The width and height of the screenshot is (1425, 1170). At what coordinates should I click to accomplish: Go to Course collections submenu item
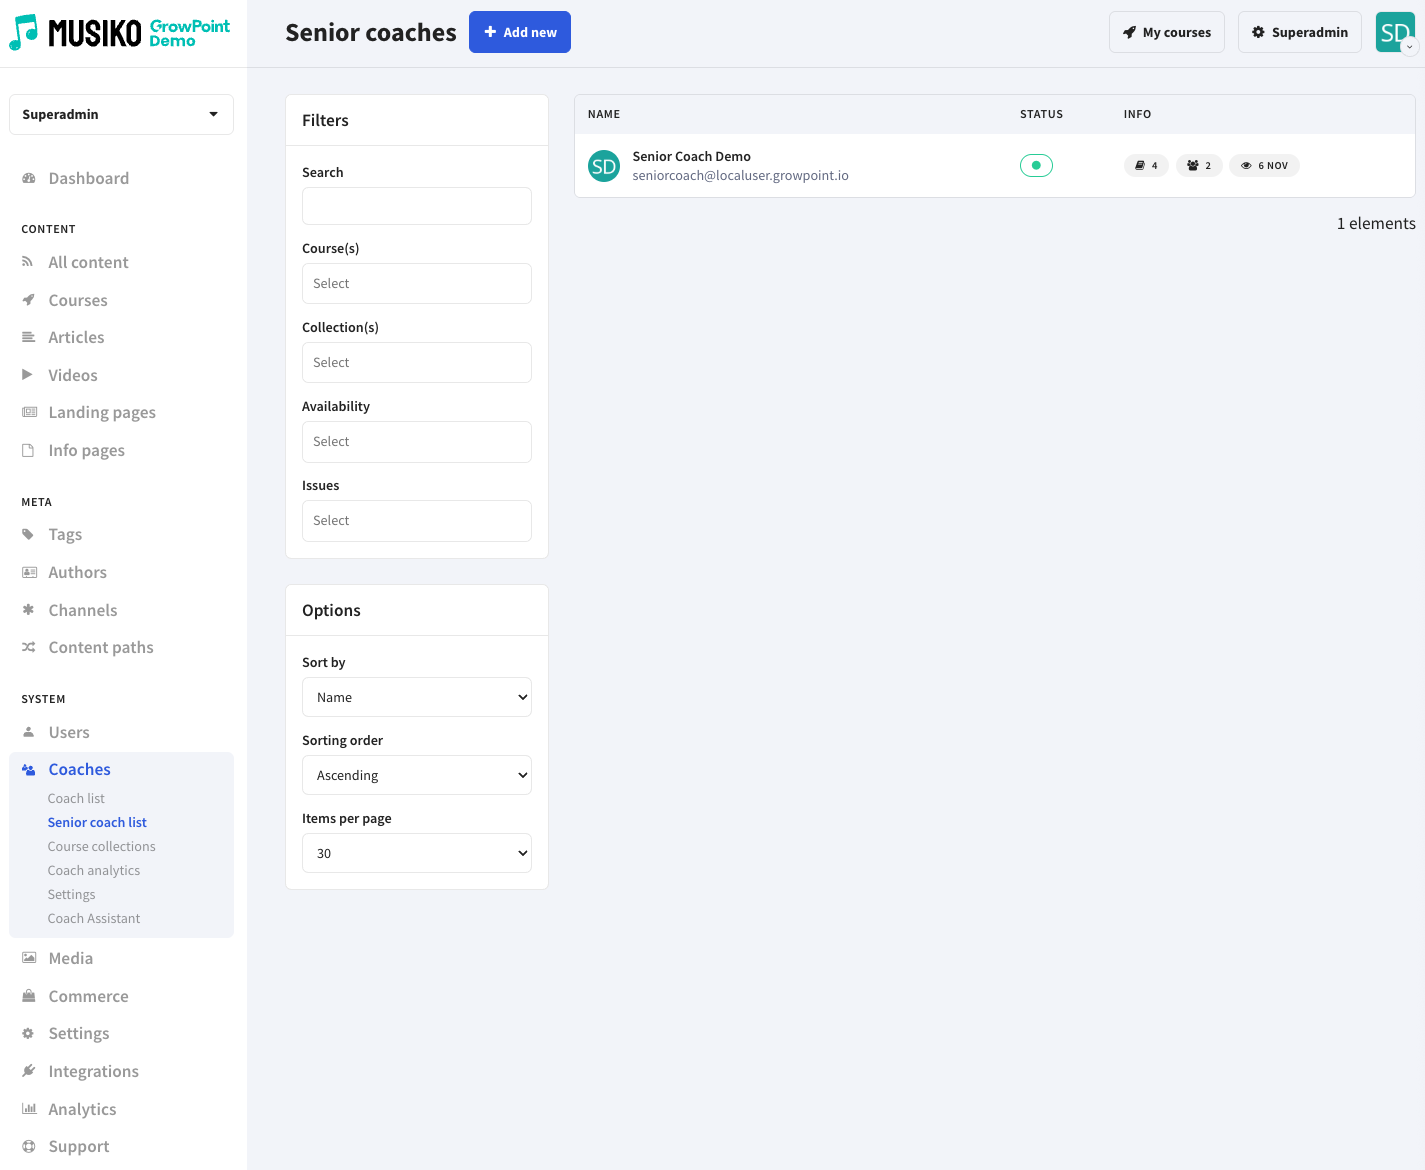101,846
